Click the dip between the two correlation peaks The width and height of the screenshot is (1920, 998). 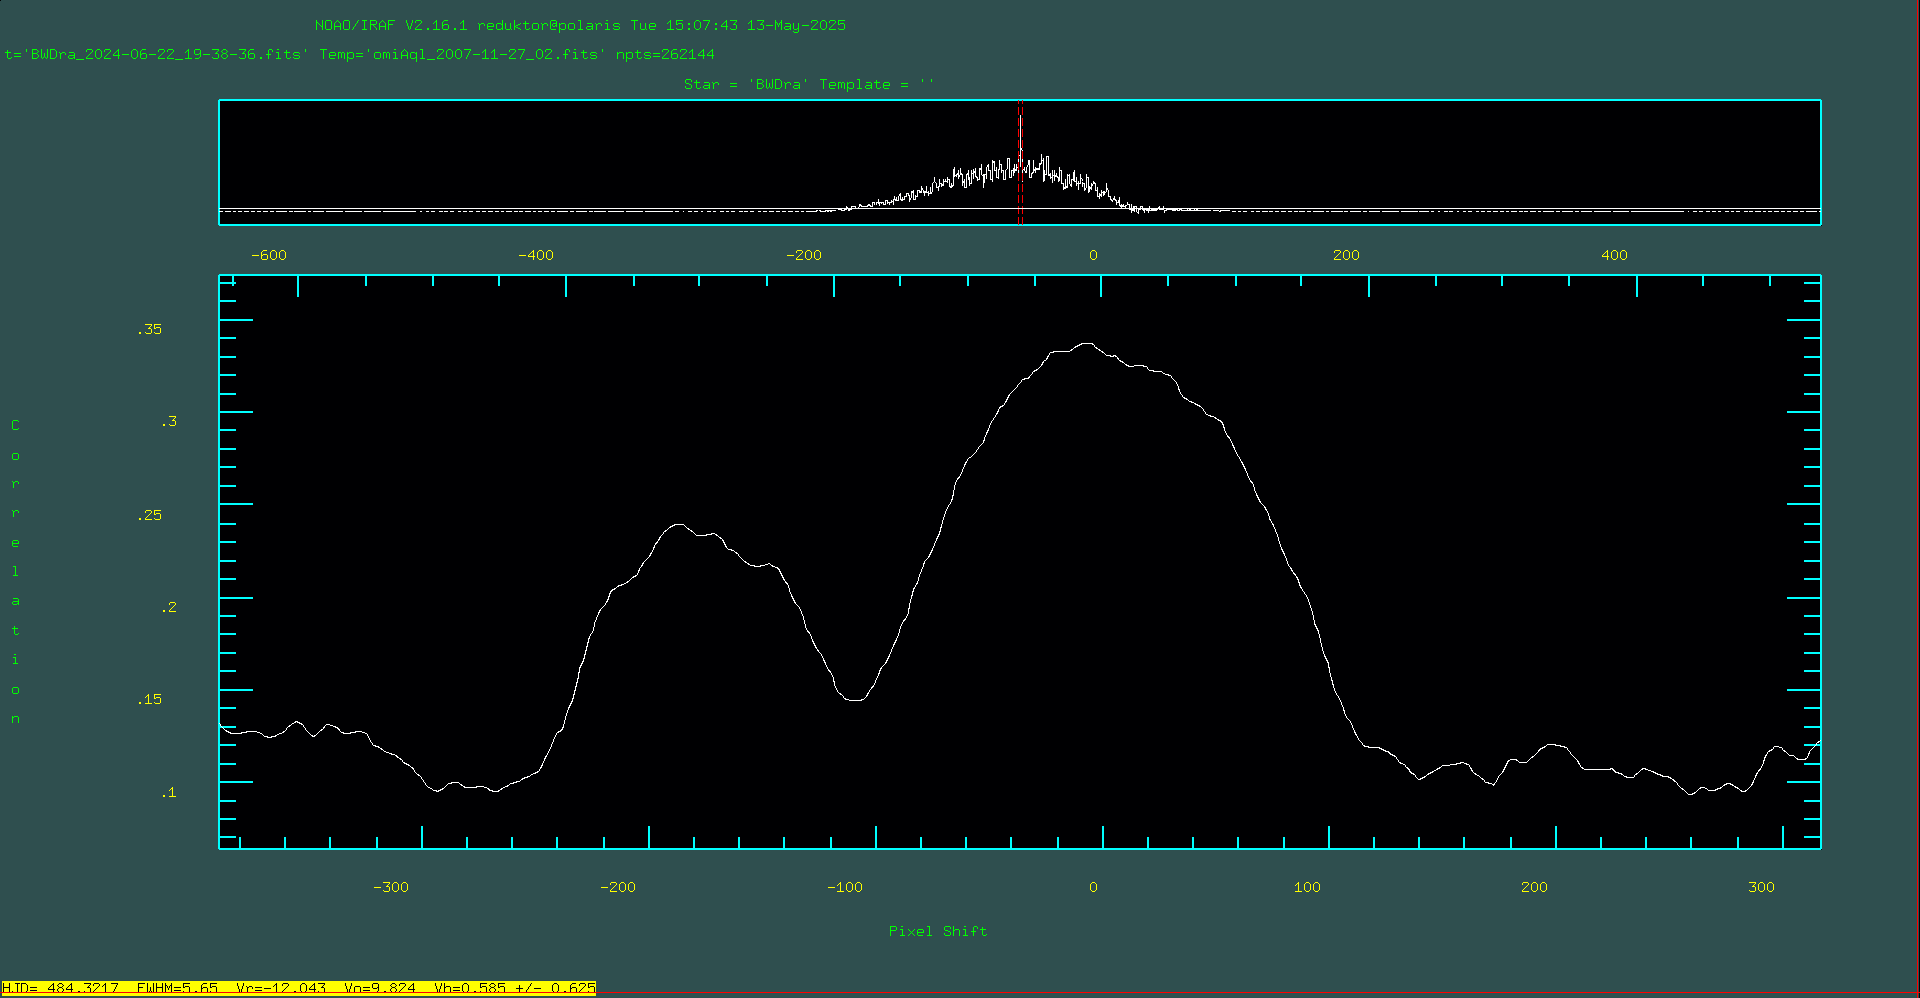(x=854, y=699)
